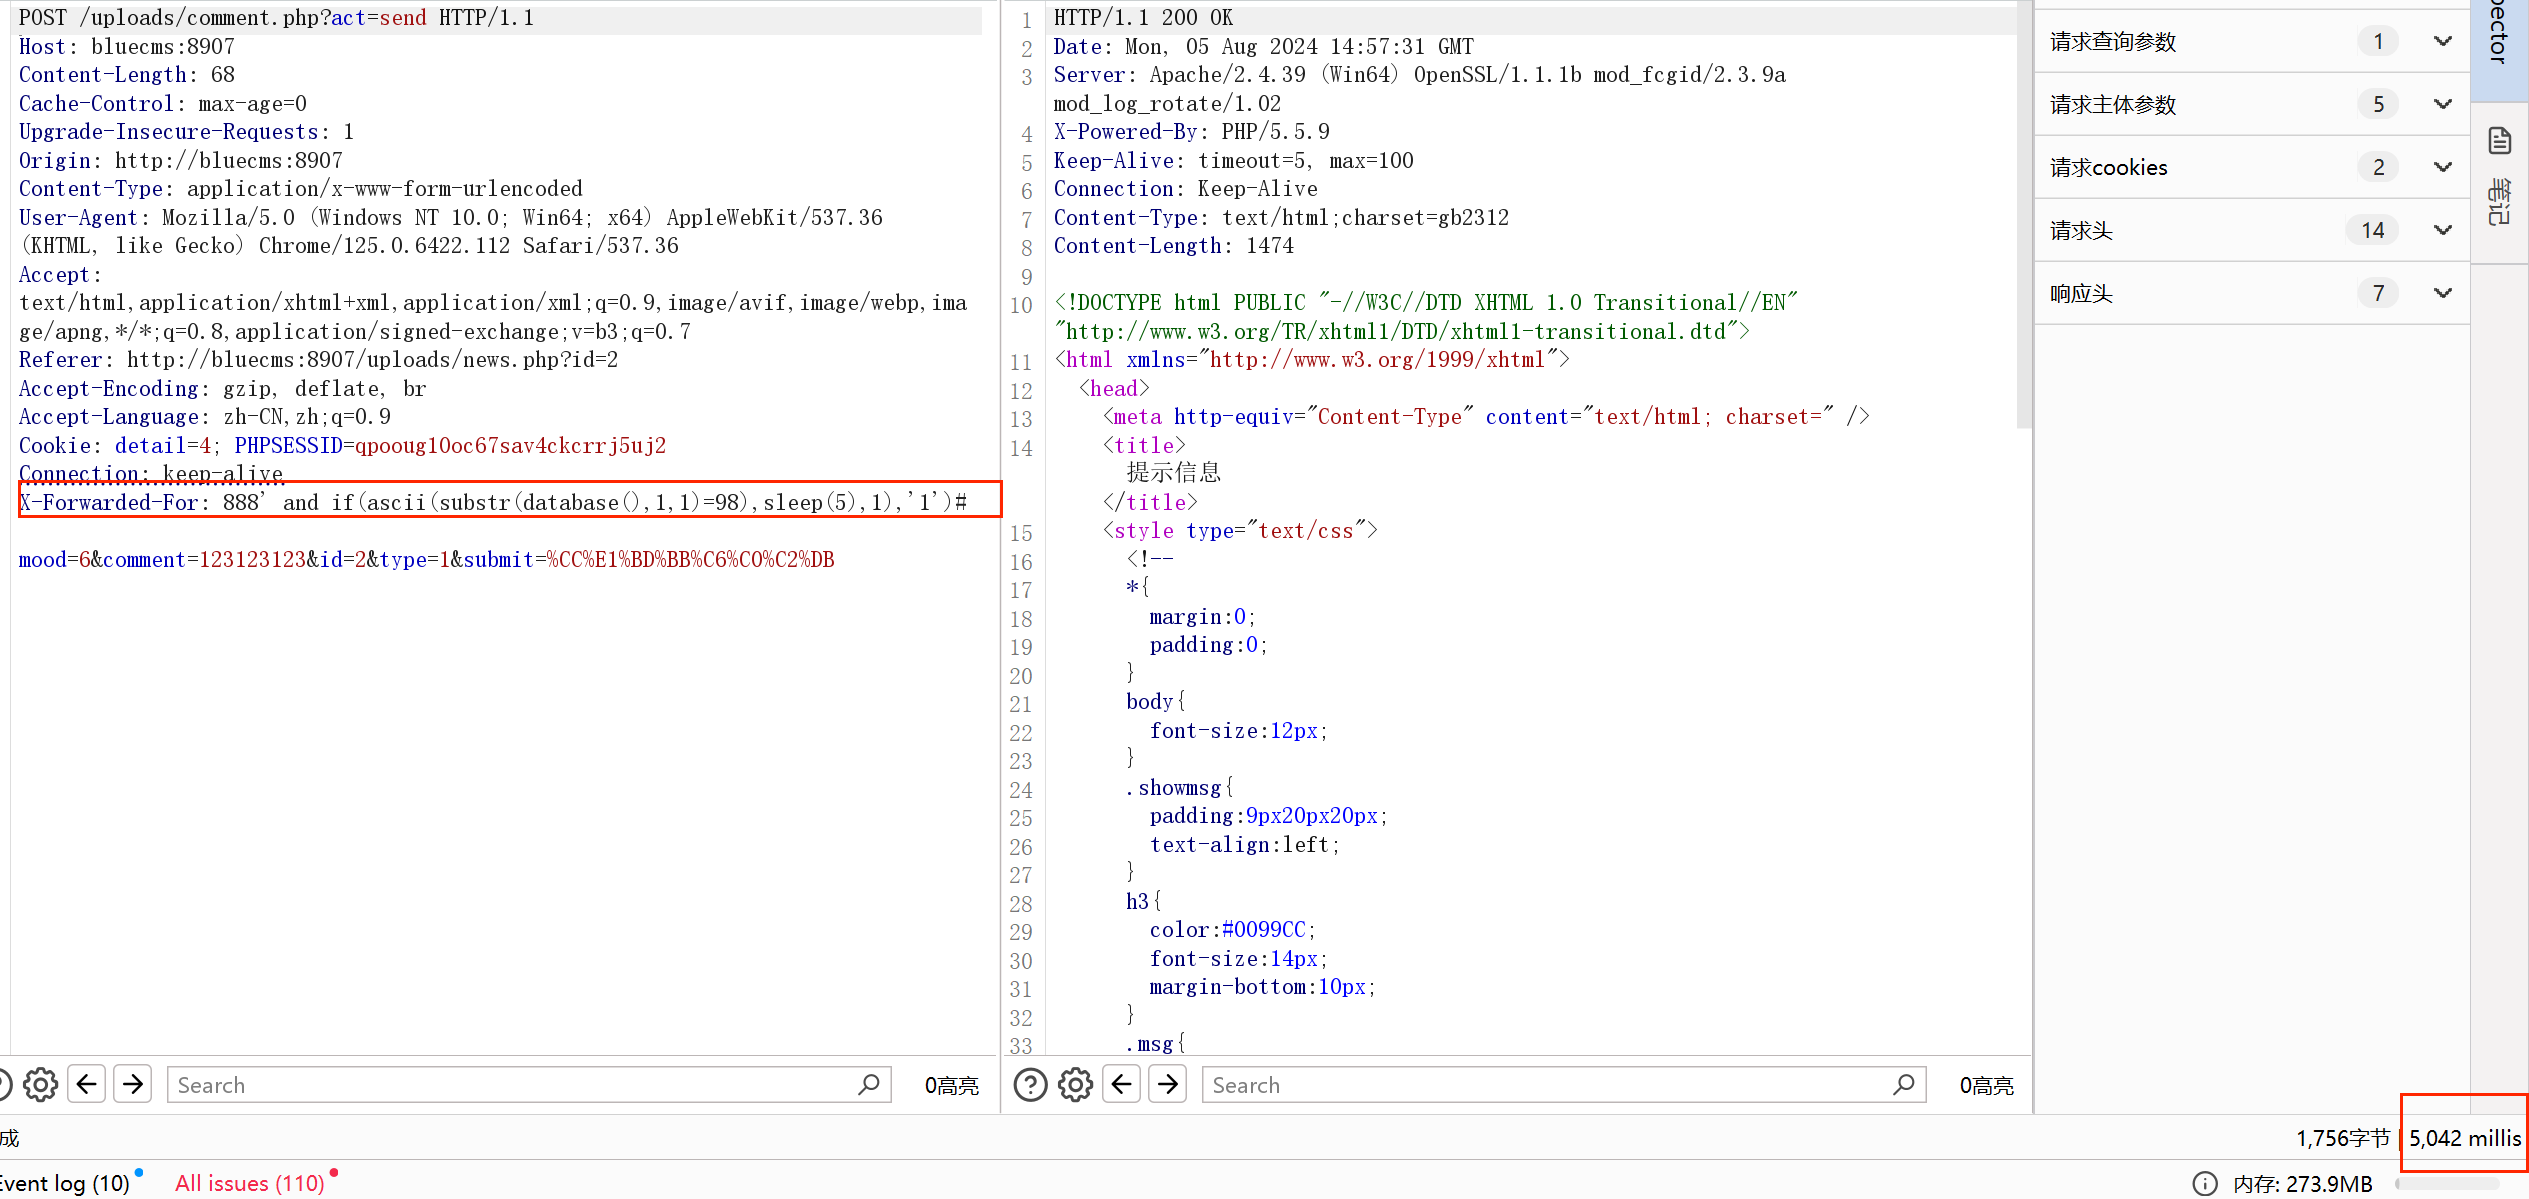2529x1199 pixels.
Task: Open Event log (10) tab
Action: point(66,1183)
